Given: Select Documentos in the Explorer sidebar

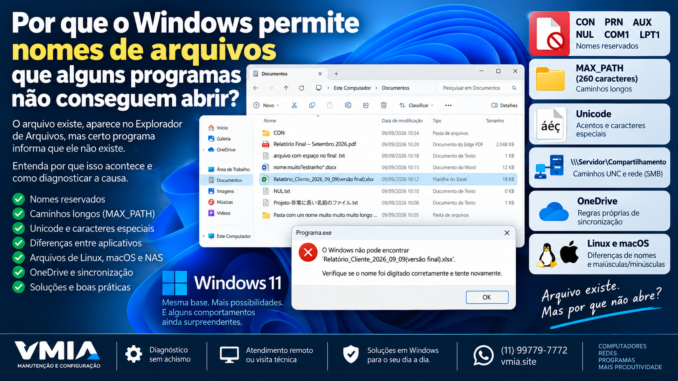Looking at the screenshot, I should click(228, 180).
